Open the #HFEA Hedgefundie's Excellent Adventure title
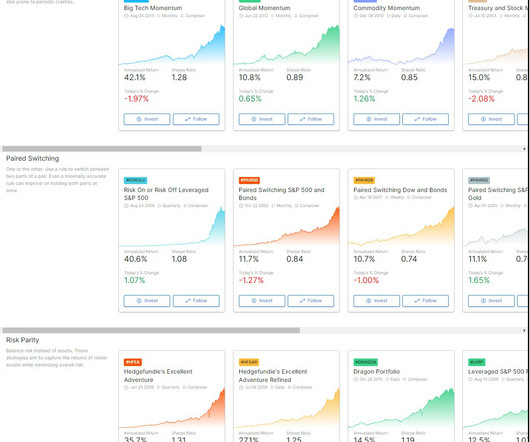Image resolution: width=530 pixels, height=442 pixels. (158, 375)
